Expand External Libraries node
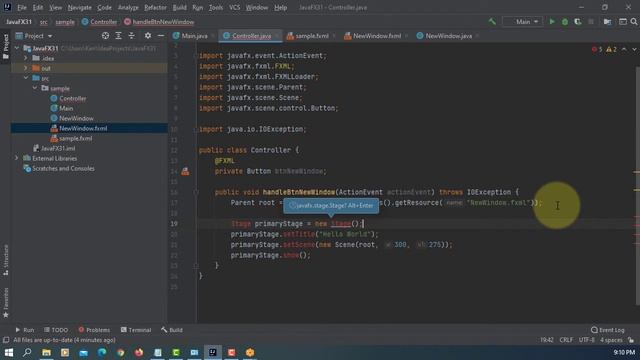 pos(17,158)
